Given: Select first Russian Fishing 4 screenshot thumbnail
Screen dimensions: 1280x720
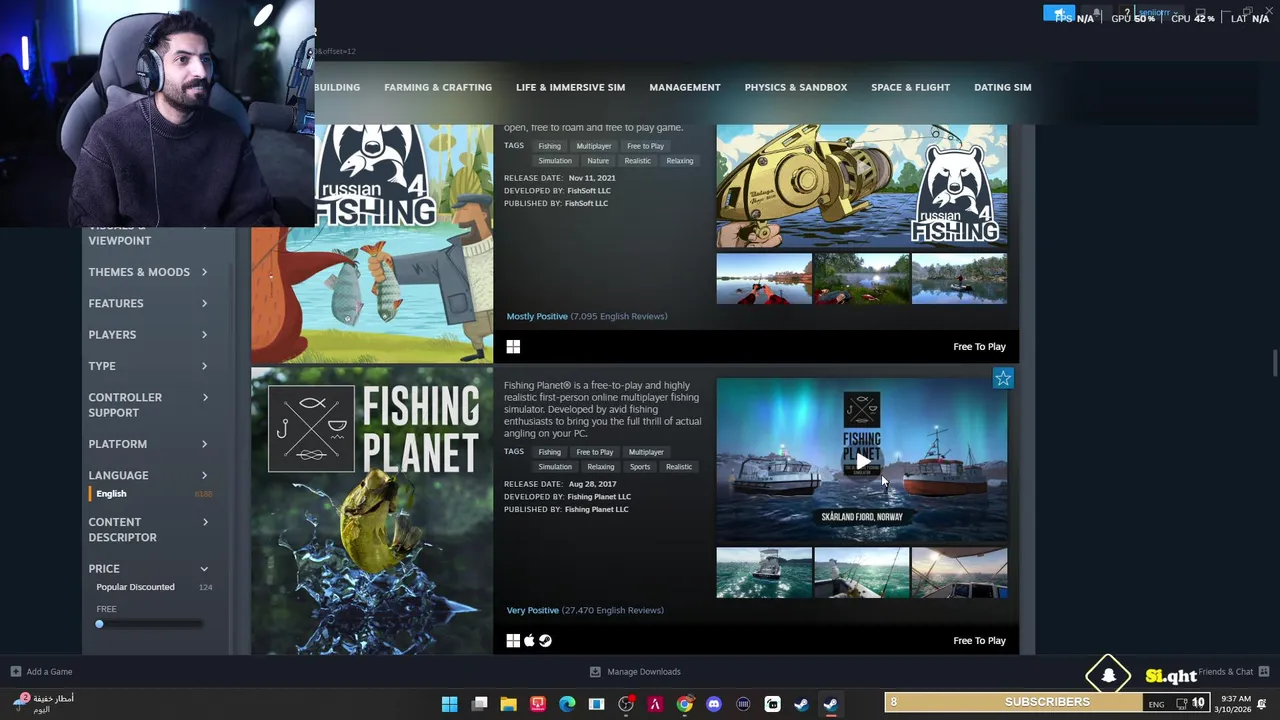Looking at the screenshot, I should 764,278.
